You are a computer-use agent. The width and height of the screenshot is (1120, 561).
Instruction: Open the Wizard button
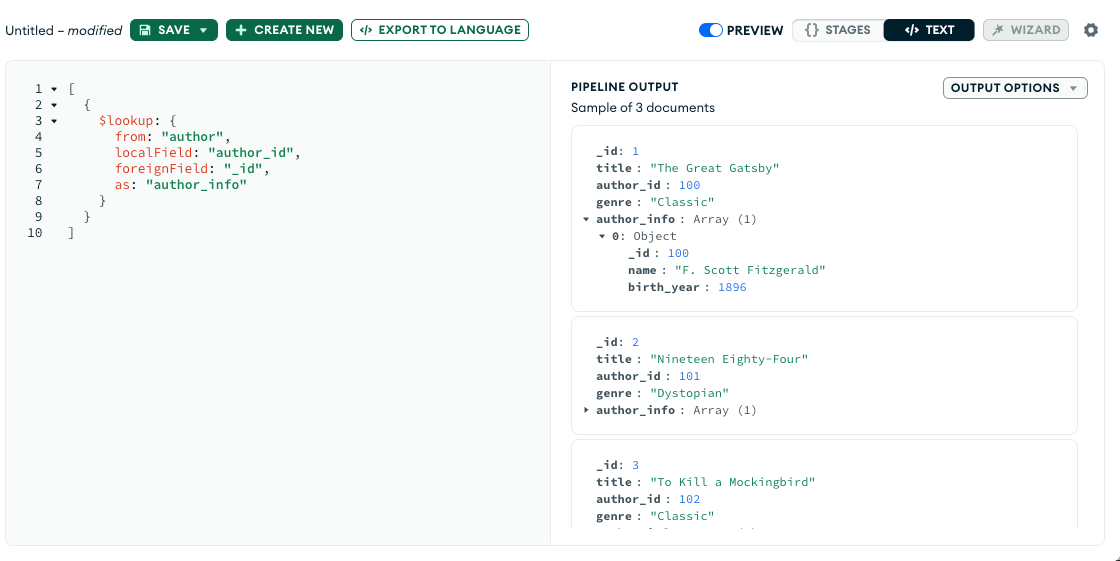(1026, 30)
